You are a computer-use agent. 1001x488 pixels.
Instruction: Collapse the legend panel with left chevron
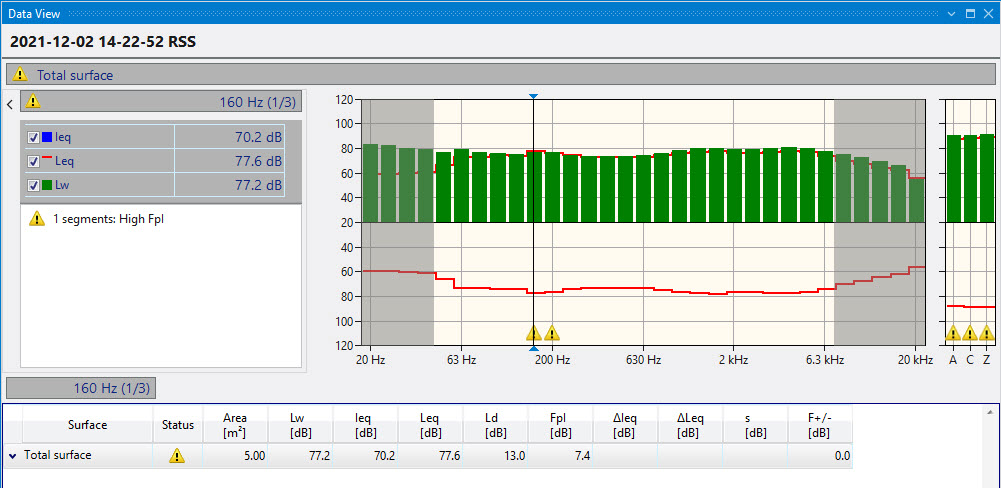(x=10, y=103)
